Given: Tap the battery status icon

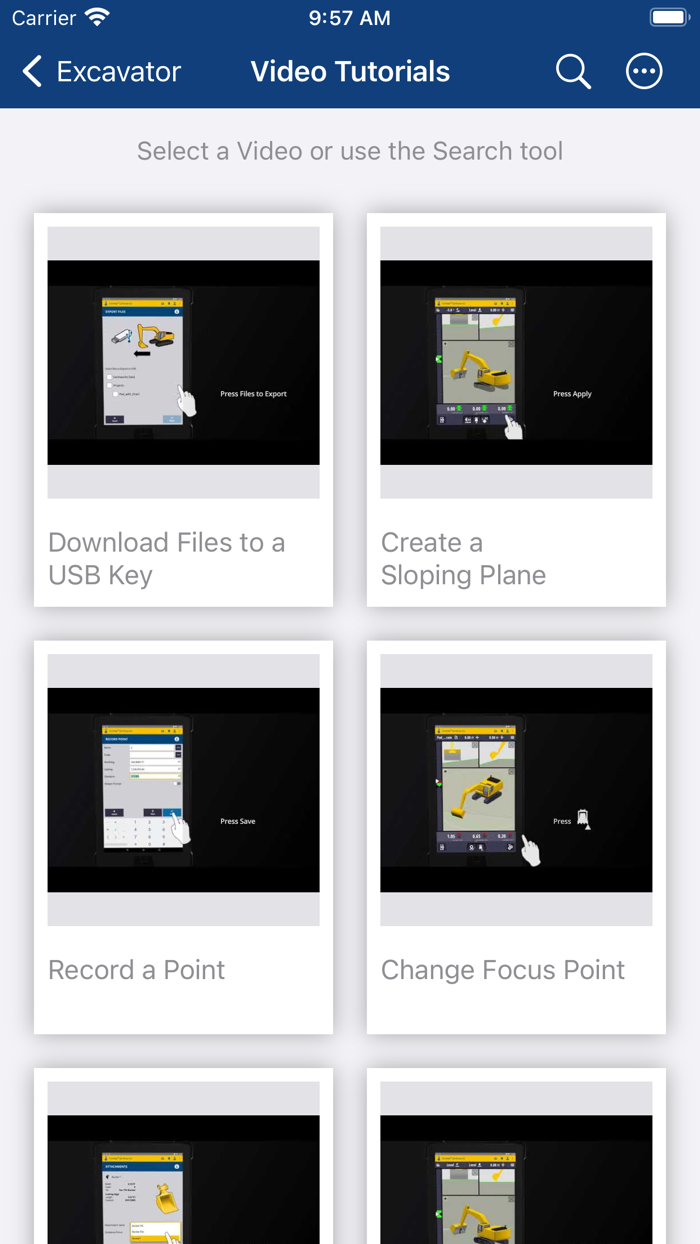Looking at the screenshot, I should (x=668, y=18).
